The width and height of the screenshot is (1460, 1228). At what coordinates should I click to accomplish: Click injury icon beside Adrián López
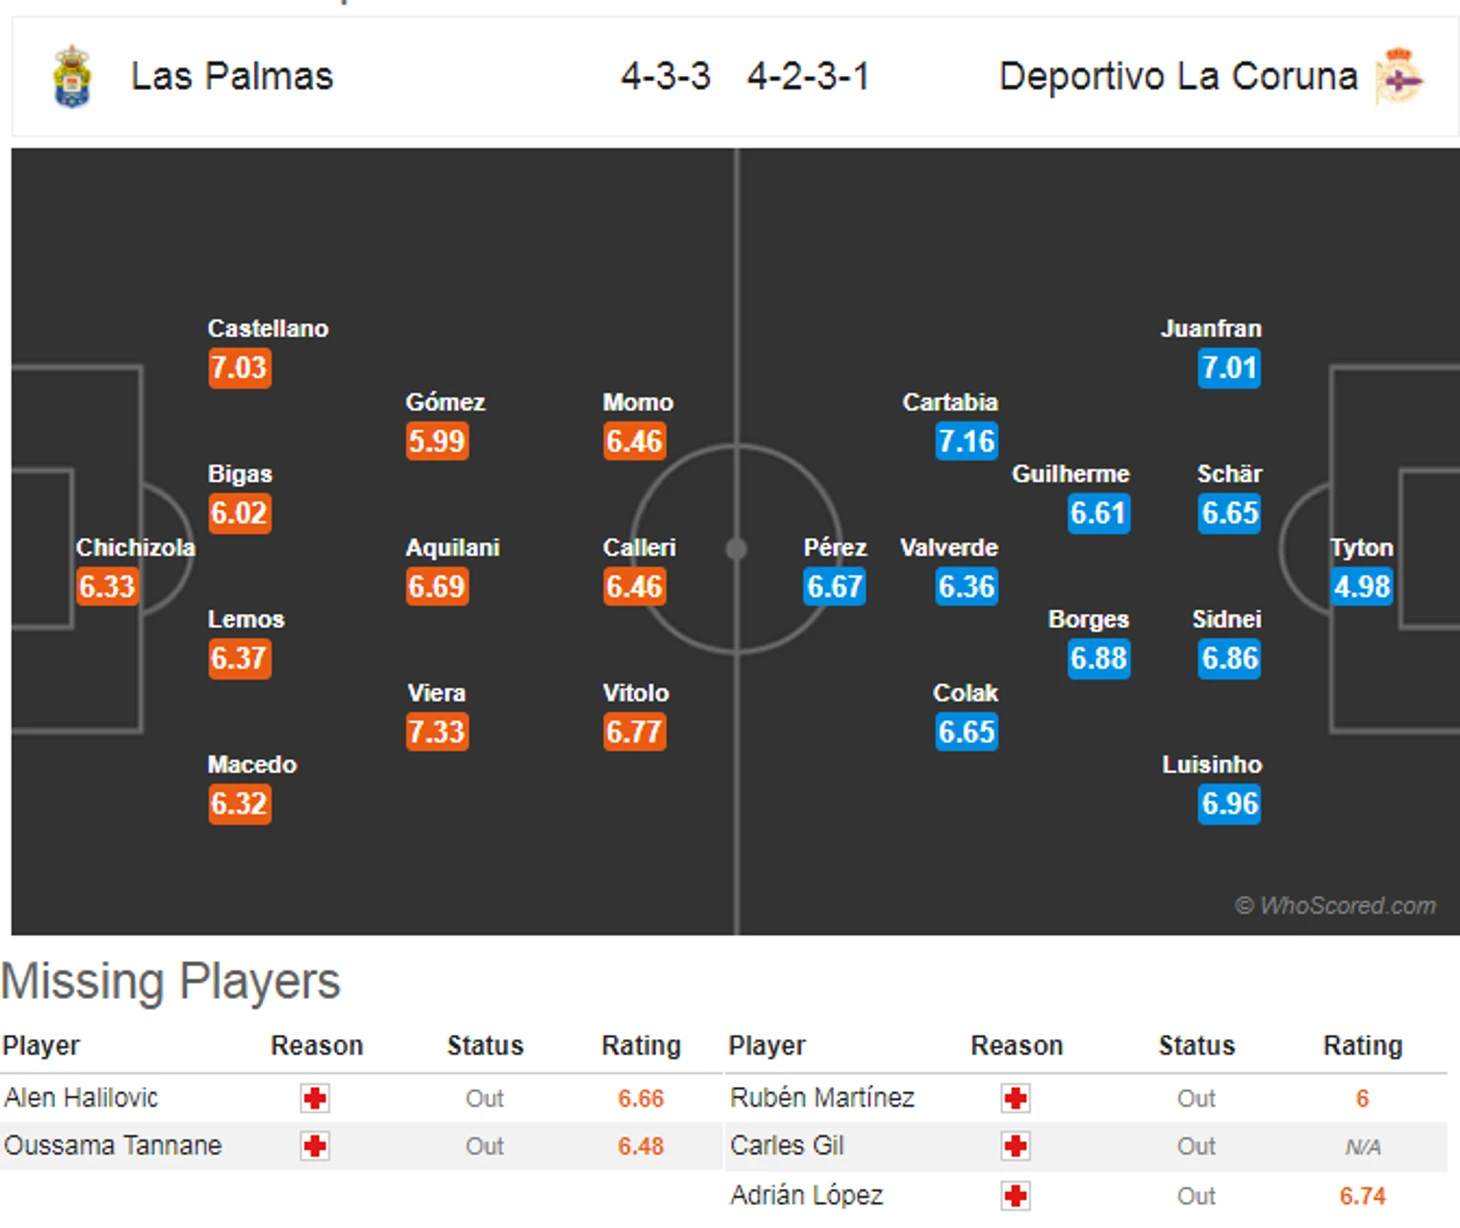[1016, 1195]
